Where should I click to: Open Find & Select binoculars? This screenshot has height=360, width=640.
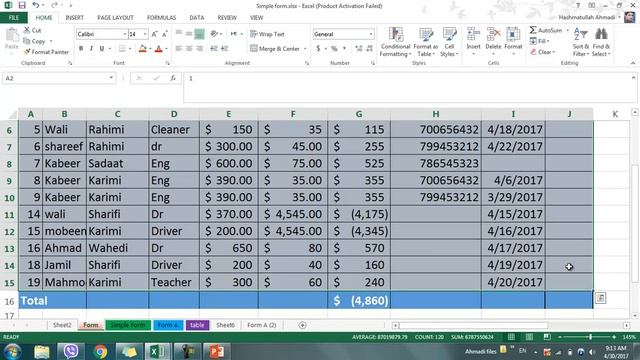(601, 42)
